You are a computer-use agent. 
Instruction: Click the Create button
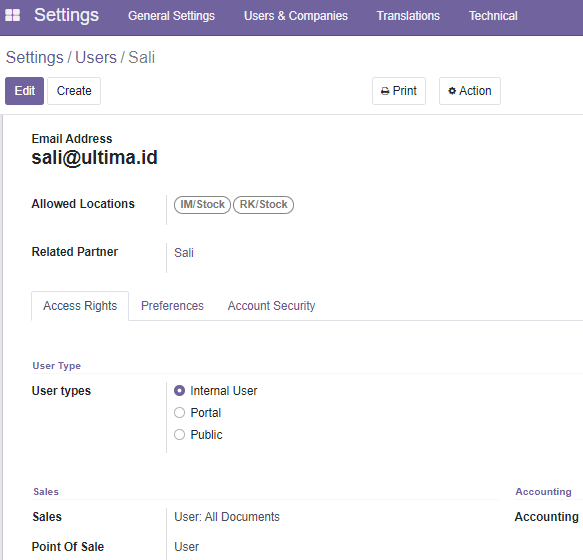(x=74, y=91)
